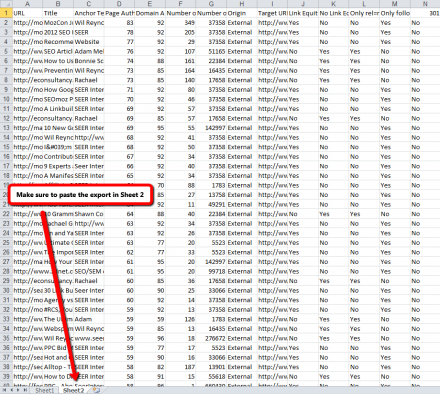Click the 'Only follo' header cell
The image size is (440, 394).
coord(395,13)
